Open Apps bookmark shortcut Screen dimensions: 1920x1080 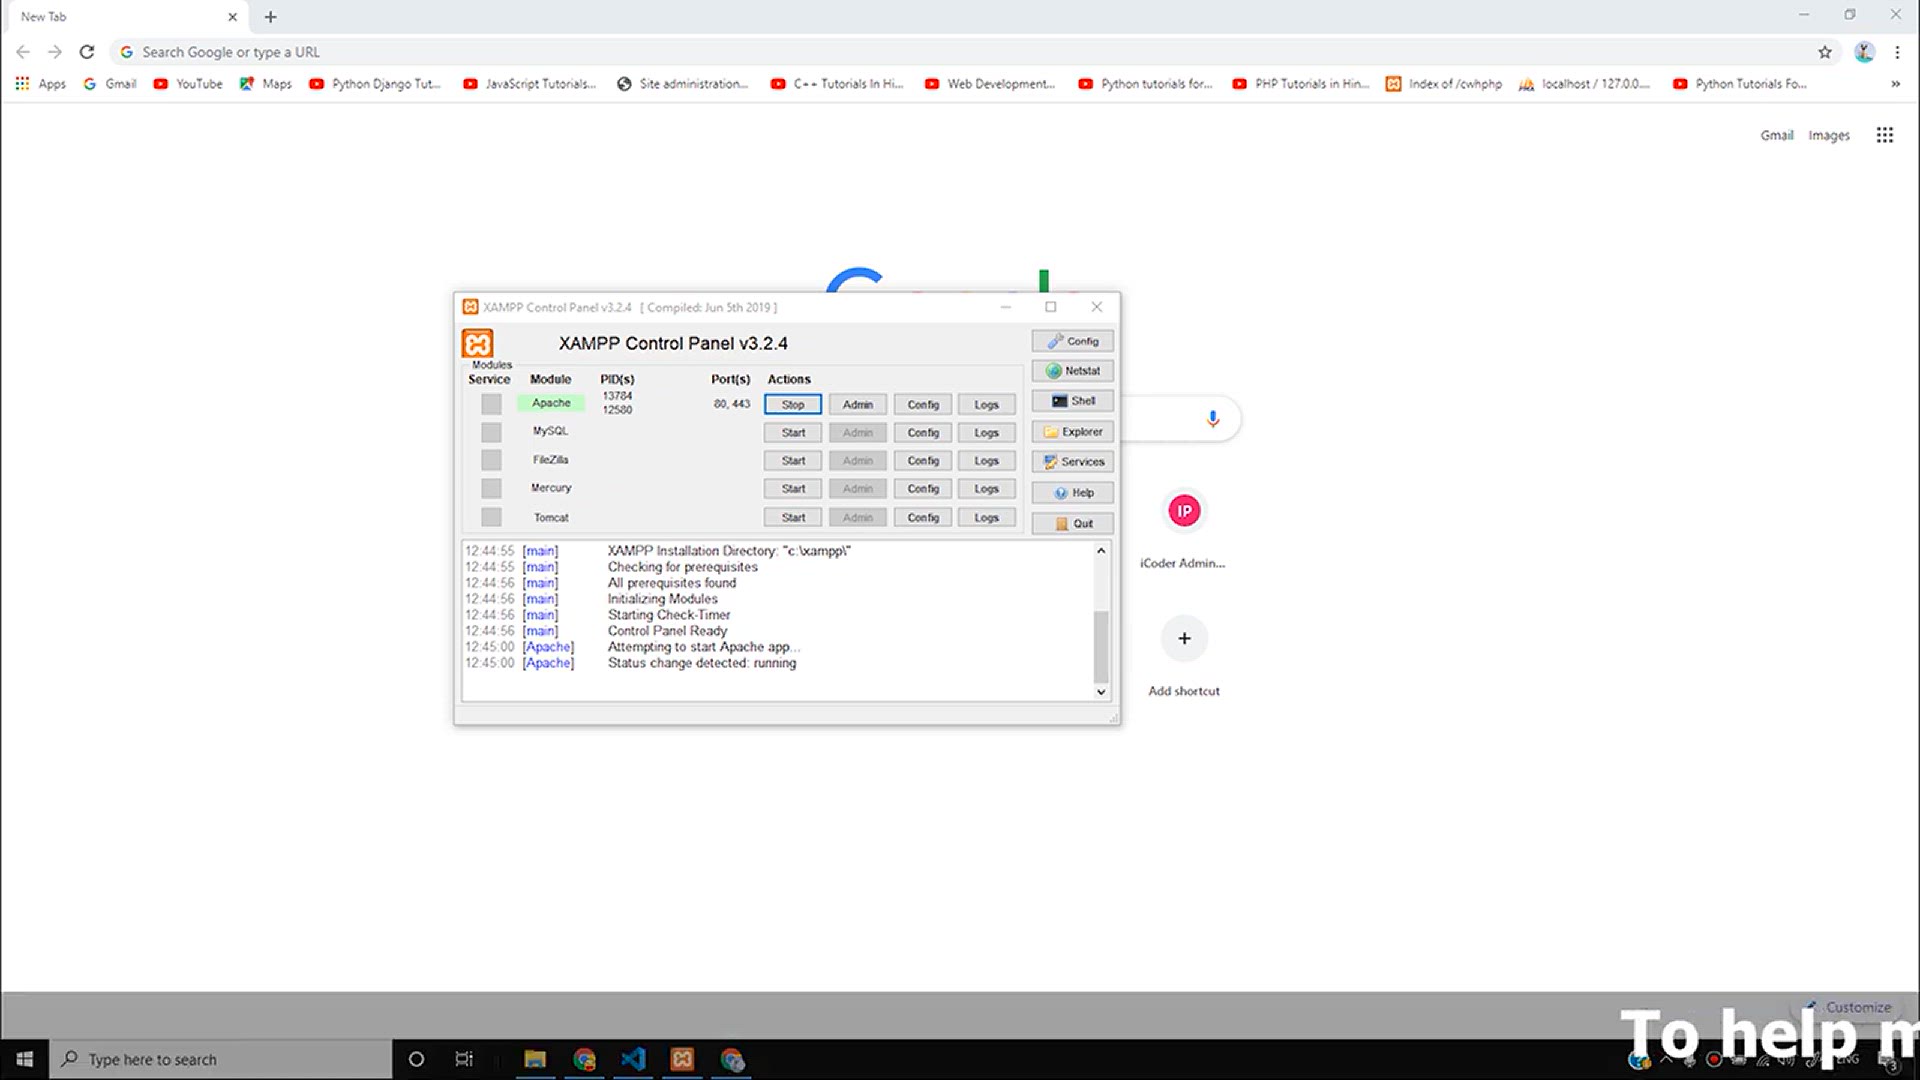click(41, 84)
